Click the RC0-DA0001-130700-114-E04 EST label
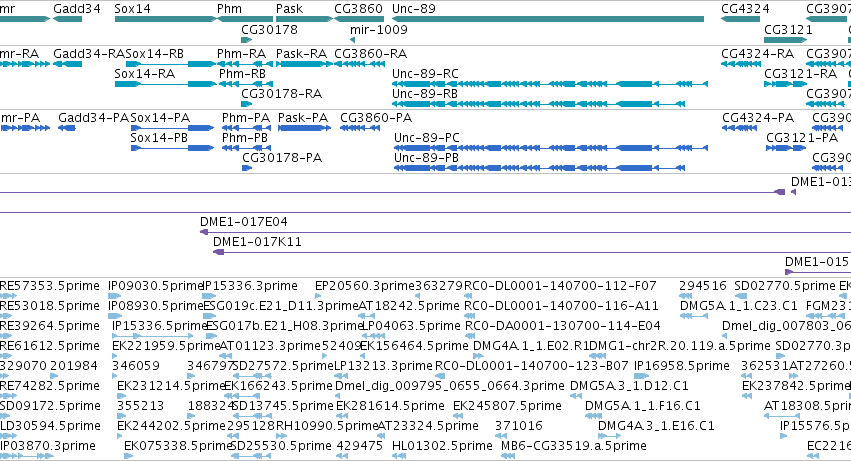 (x=562, y=326)
